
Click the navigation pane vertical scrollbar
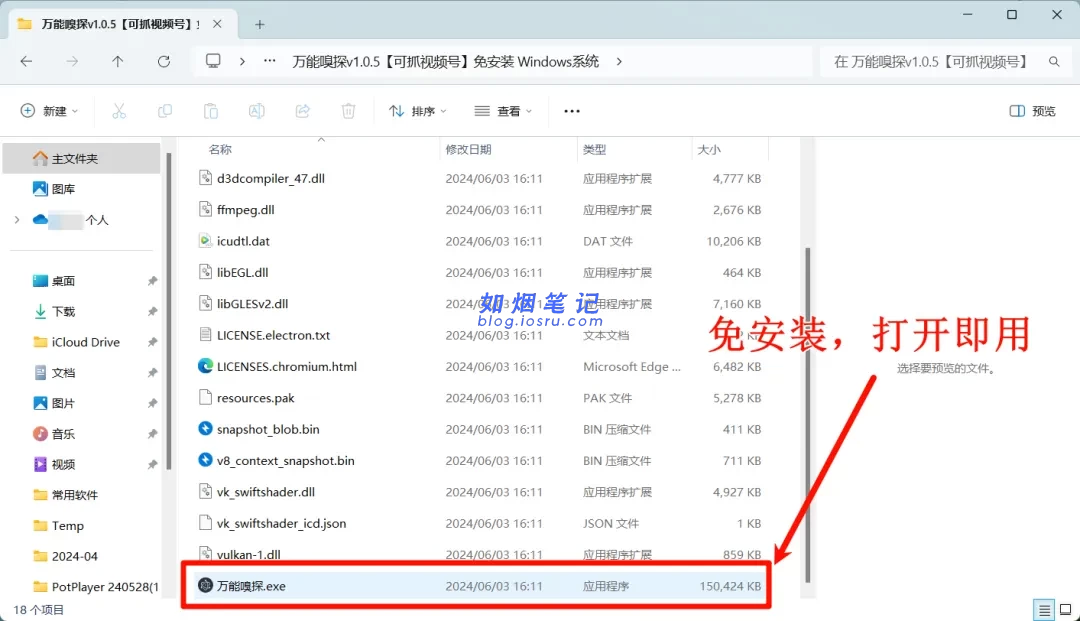(169, 311)
